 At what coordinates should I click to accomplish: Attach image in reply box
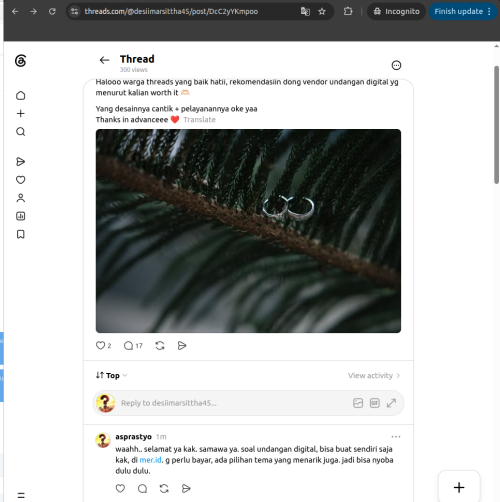tap(358, 403)
